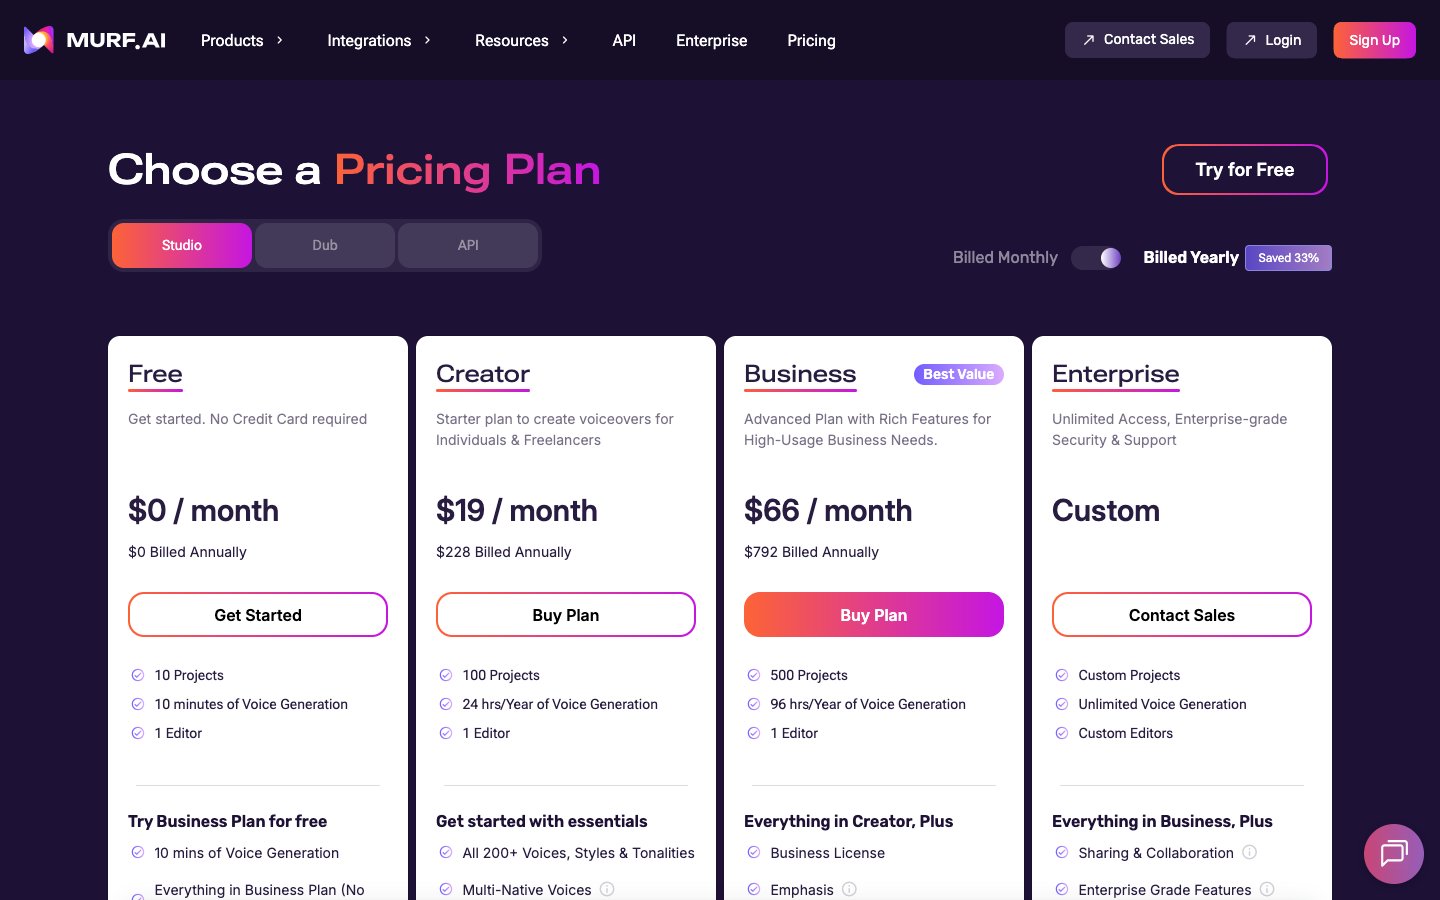
Task: Click Buy Plan for Business plan
Action: [873, 615]
